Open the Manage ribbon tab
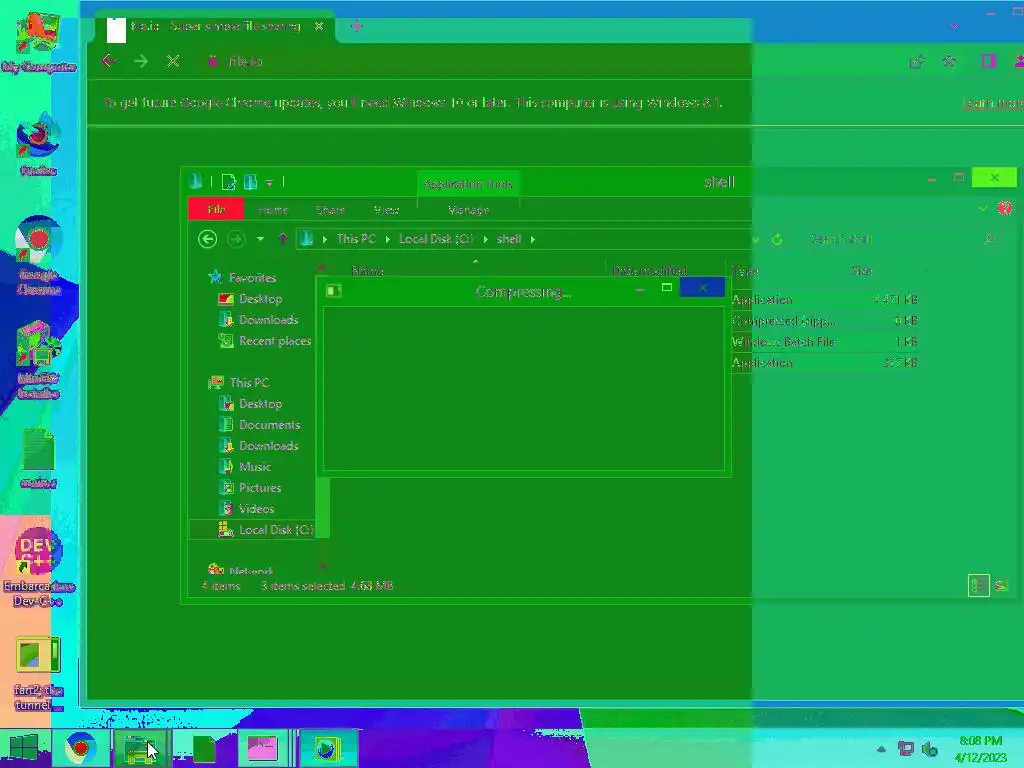This screenshot has height=768, width=1024. (468, 210)
